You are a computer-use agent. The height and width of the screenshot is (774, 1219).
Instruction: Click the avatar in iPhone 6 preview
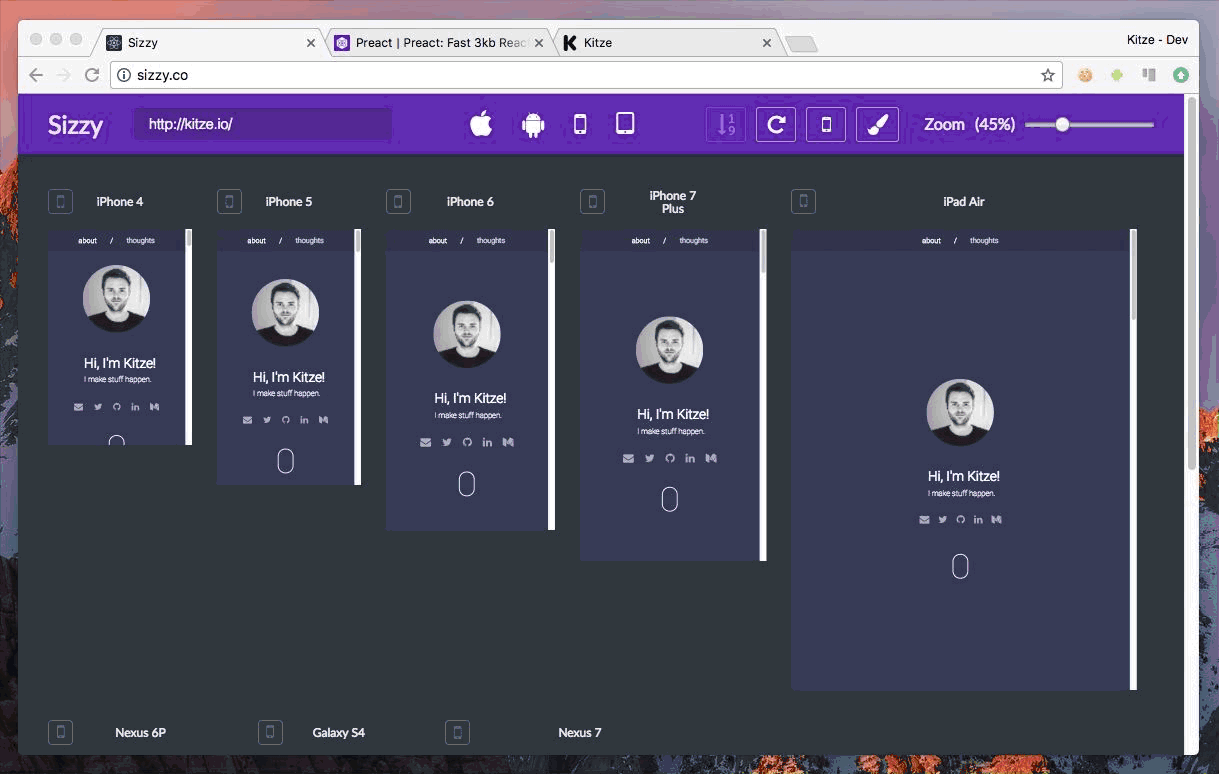click(467, 334)
